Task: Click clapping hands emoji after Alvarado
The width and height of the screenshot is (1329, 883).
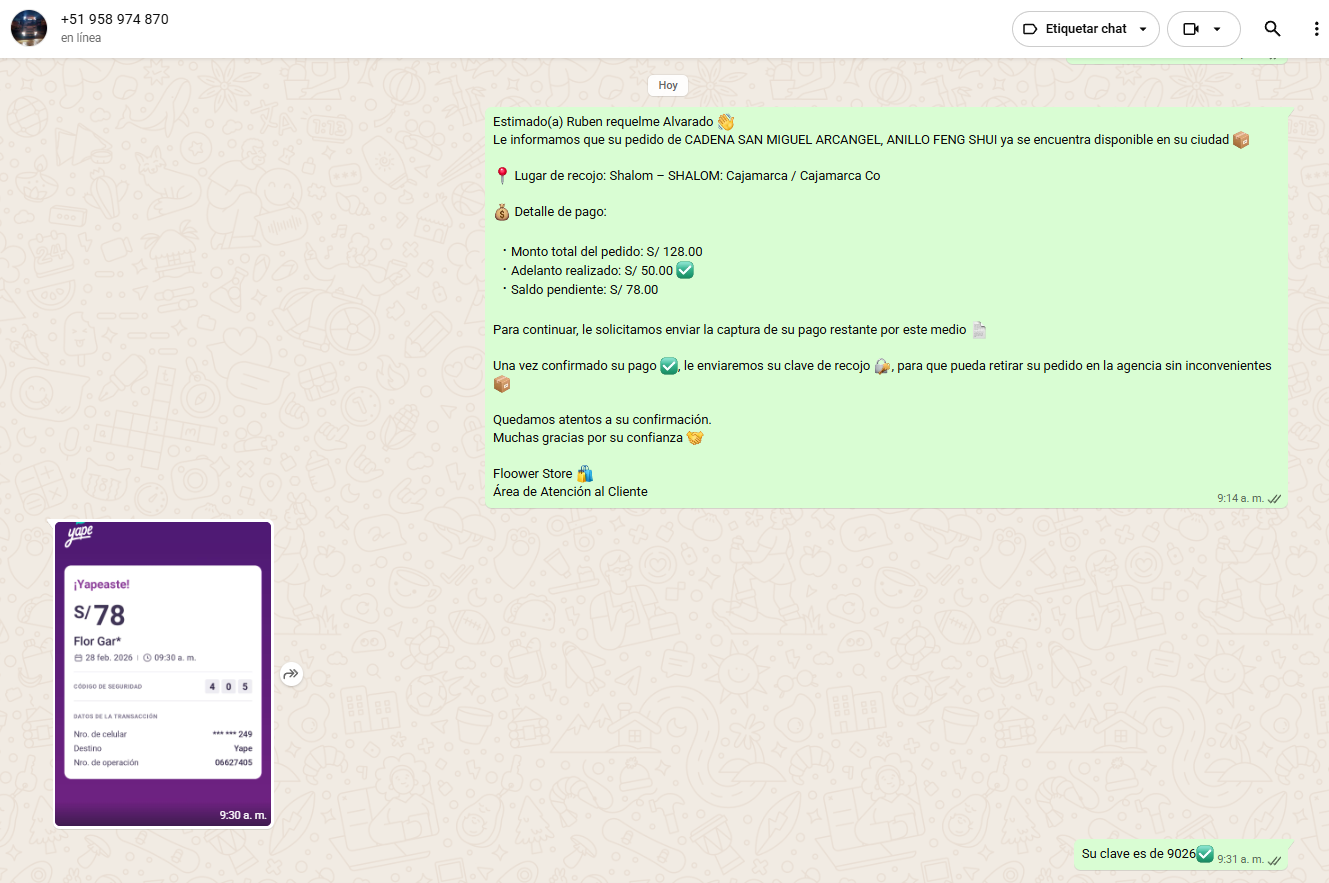Action: point(726,122)
